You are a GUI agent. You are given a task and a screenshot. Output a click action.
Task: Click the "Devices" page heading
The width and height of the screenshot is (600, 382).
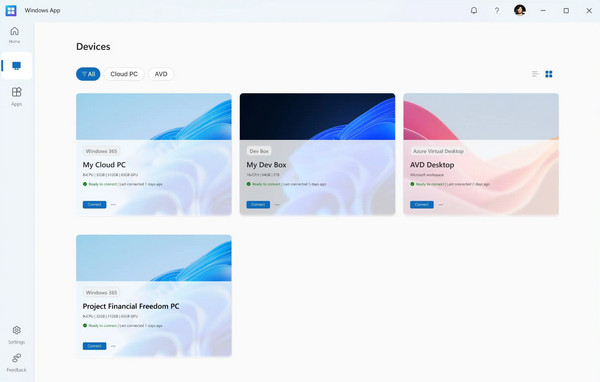click(x=93, y=47)
